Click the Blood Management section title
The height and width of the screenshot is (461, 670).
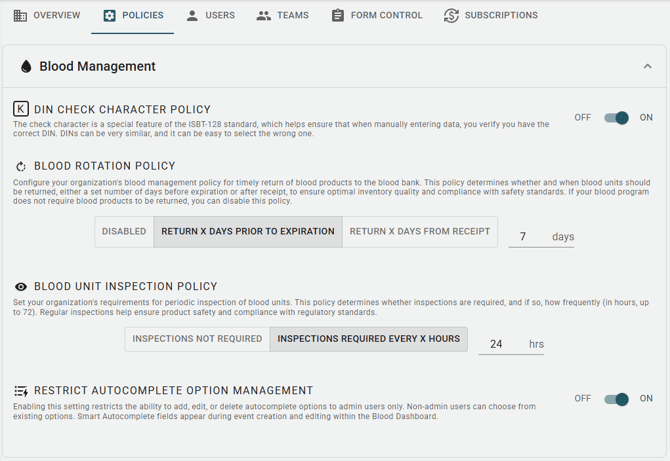click(x=97, y=67)
